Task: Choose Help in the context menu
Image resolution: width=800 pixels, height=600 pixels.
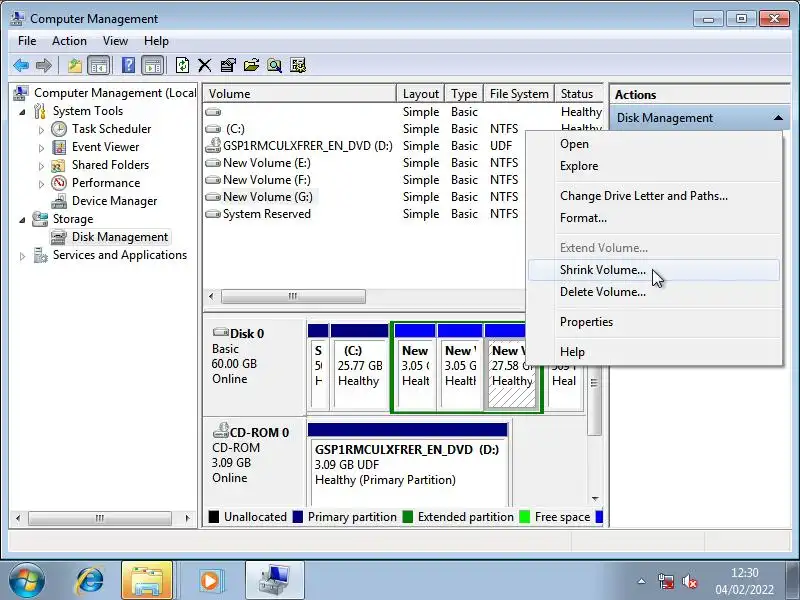Action: [654, 352]
